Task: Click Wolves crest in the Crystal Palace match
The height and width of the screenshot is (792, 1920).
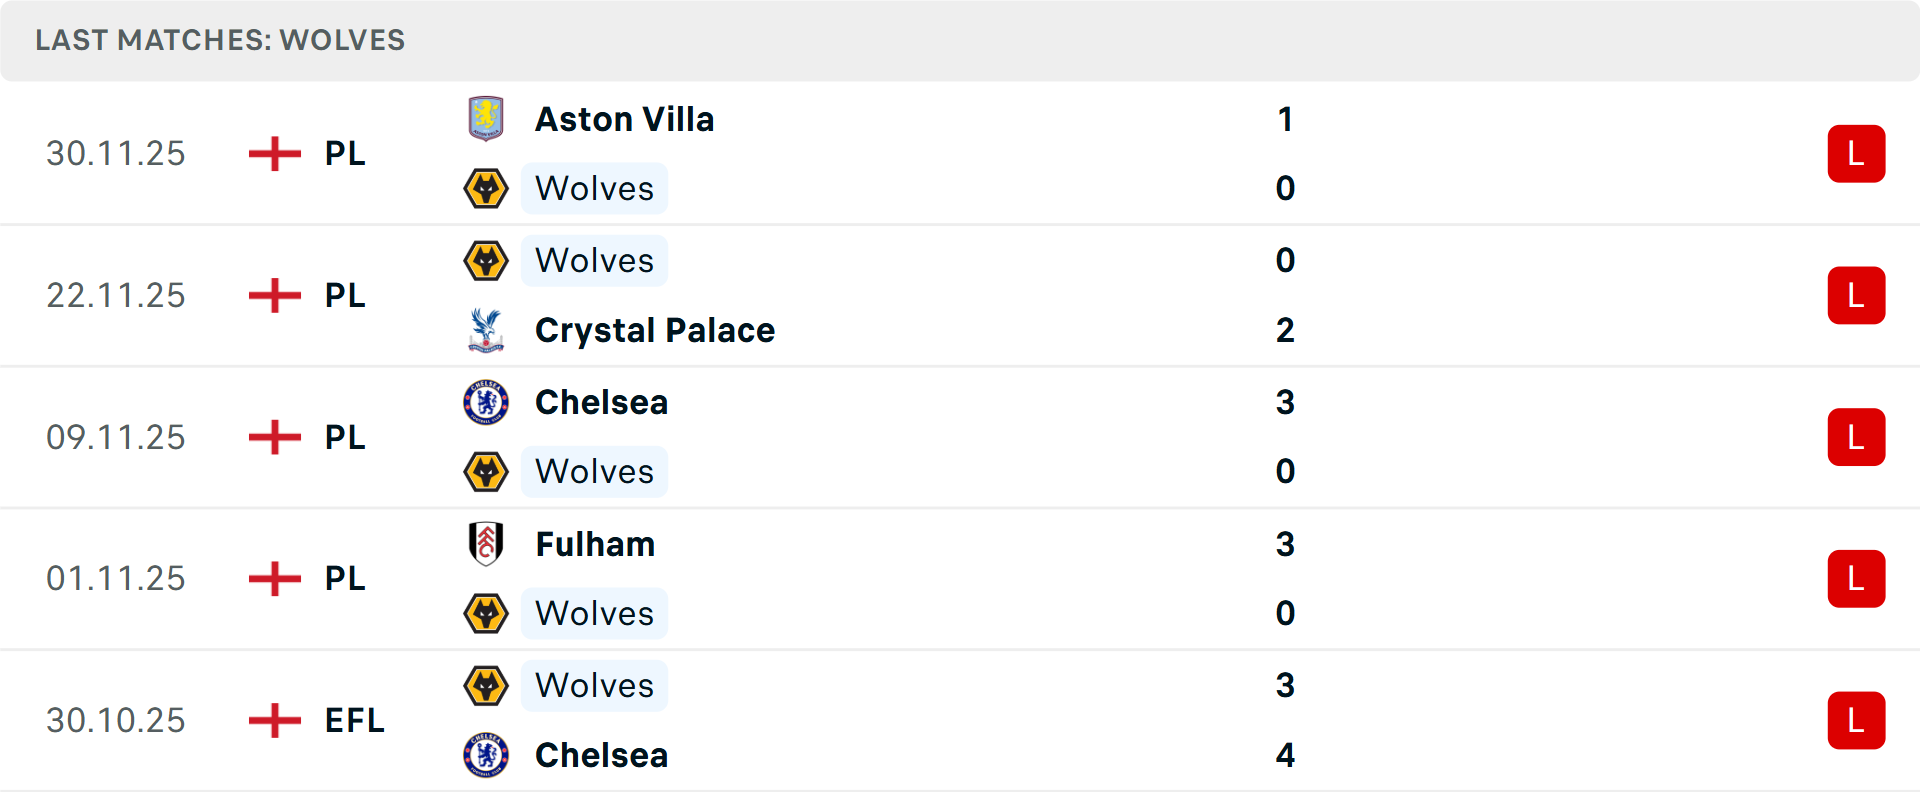Action: coord(486,260)
